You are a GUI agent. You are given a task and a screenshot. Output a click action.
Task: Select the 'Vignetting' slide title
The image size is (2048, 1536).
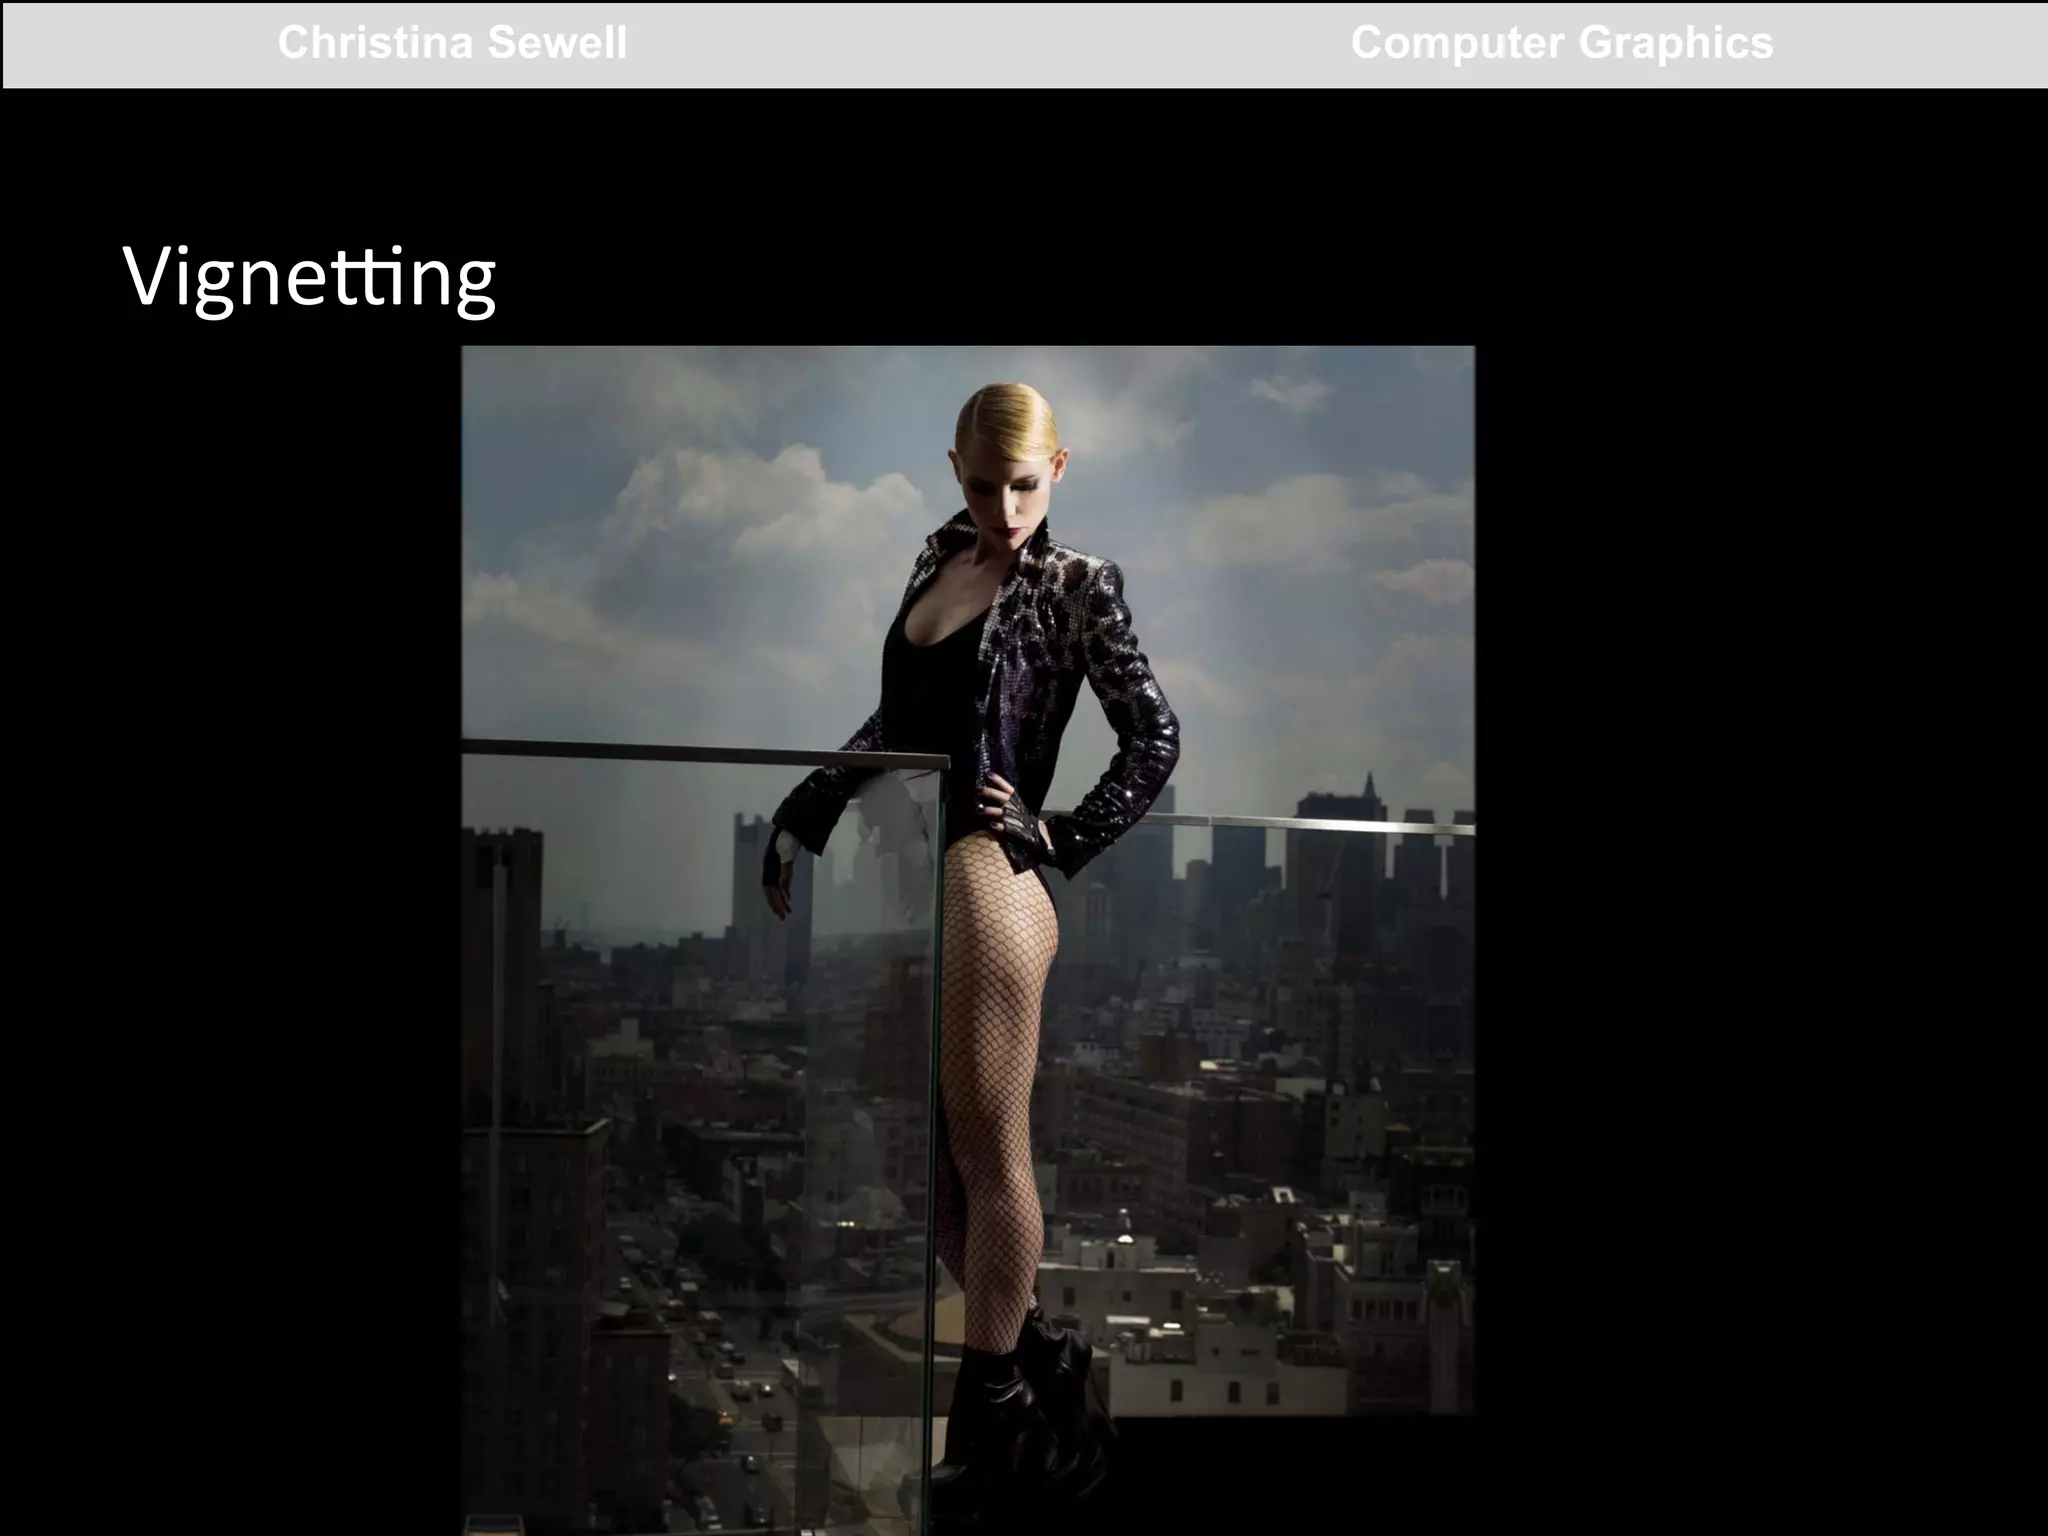point(309,278)
